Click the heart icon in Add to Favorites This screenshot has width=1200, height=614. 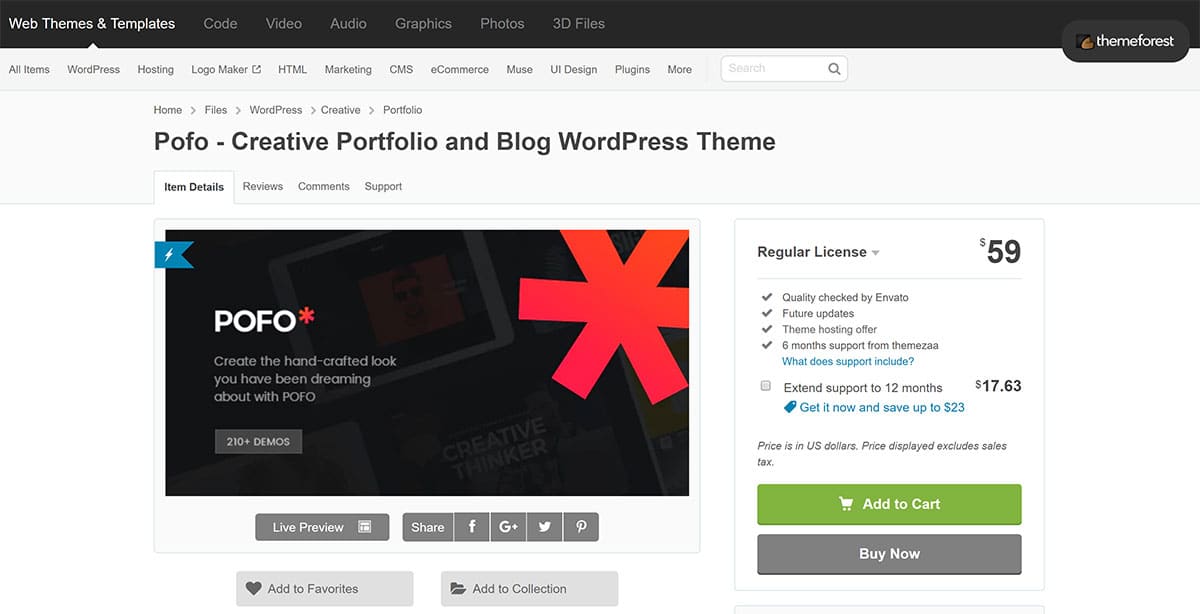pyautogui.click(x=254, y=589)
